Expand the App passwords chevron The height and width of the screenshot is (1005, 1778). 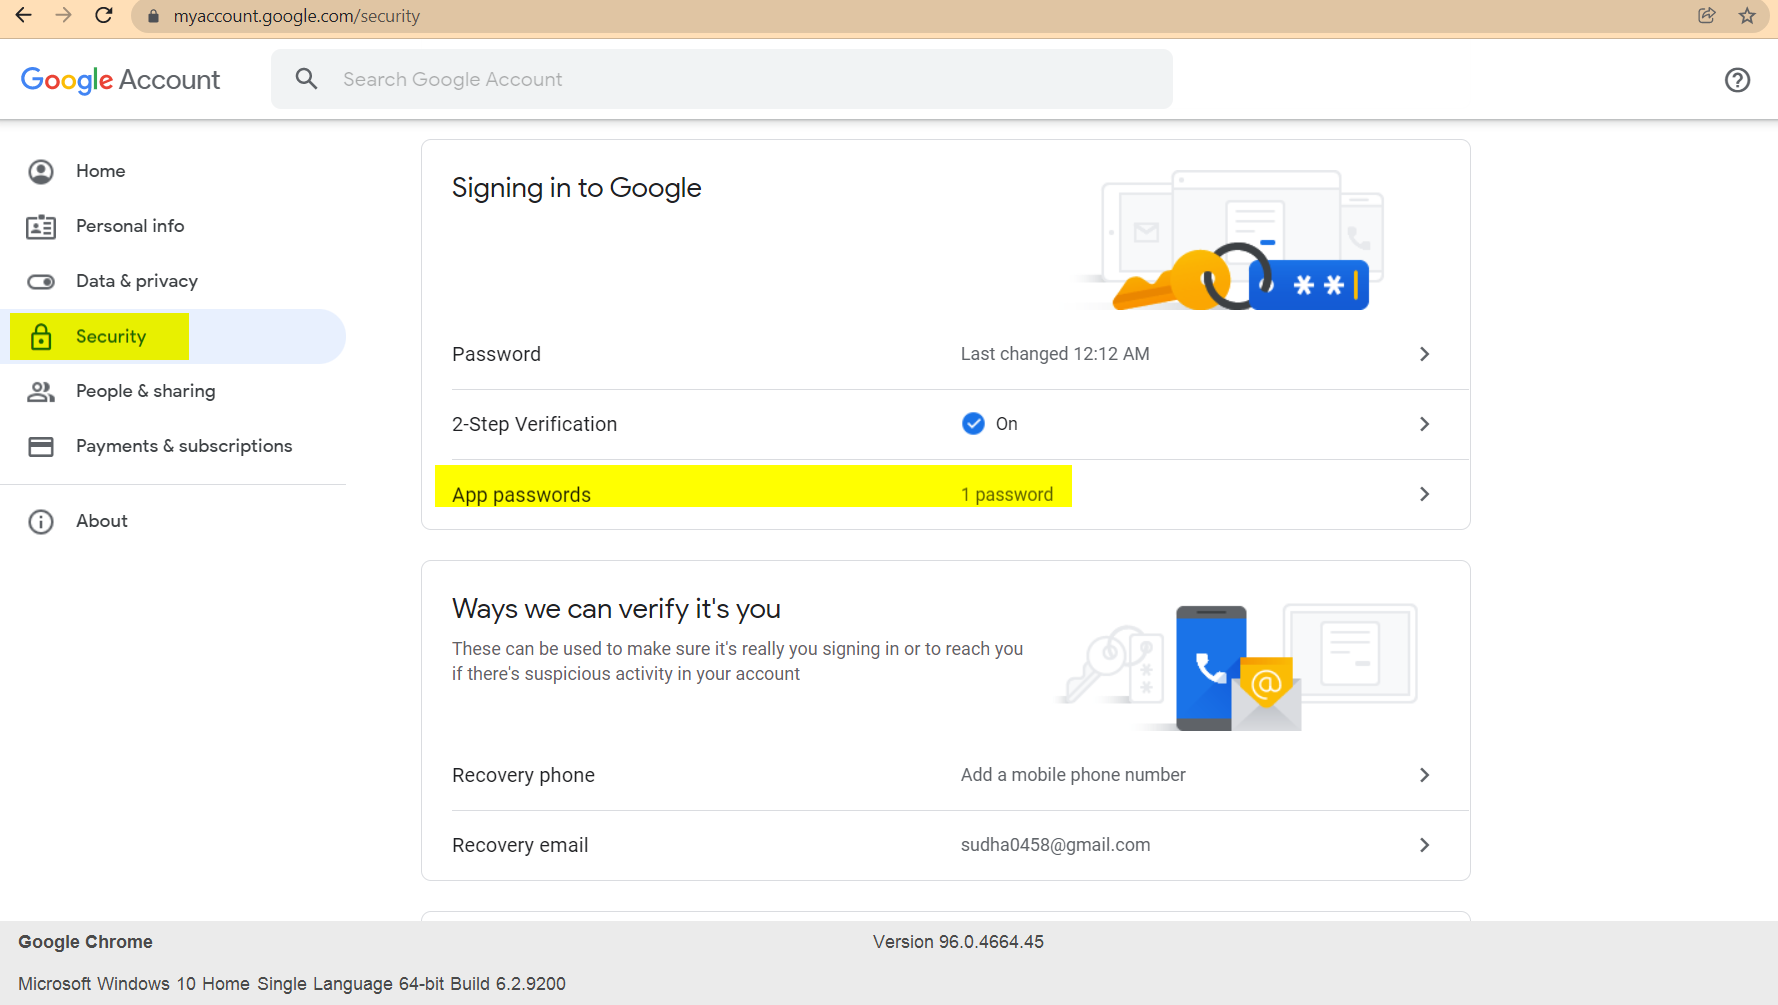pyautogui.click(x=1424, y=494)
